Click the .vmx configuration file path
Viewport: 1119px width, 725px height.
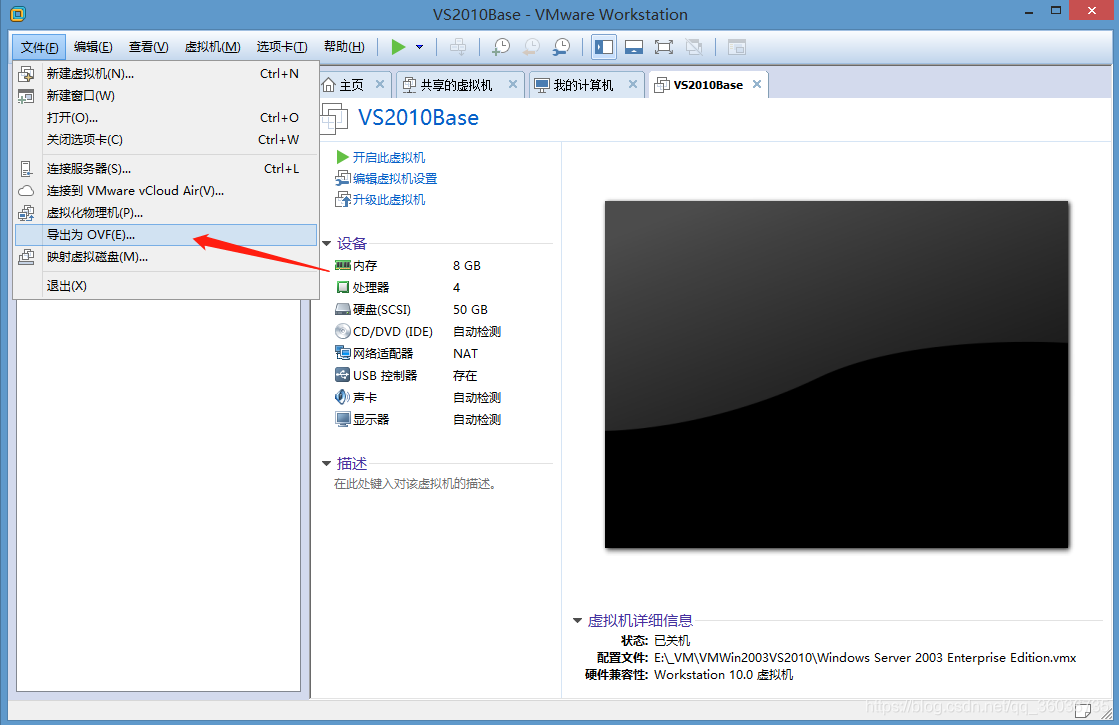(x=865, y=658)
